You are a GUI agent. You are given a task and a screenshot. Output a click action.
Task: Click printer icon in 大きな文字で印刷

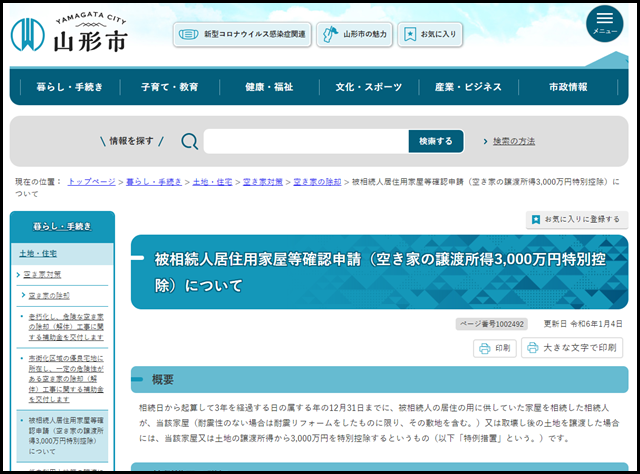tap(532, 348)
